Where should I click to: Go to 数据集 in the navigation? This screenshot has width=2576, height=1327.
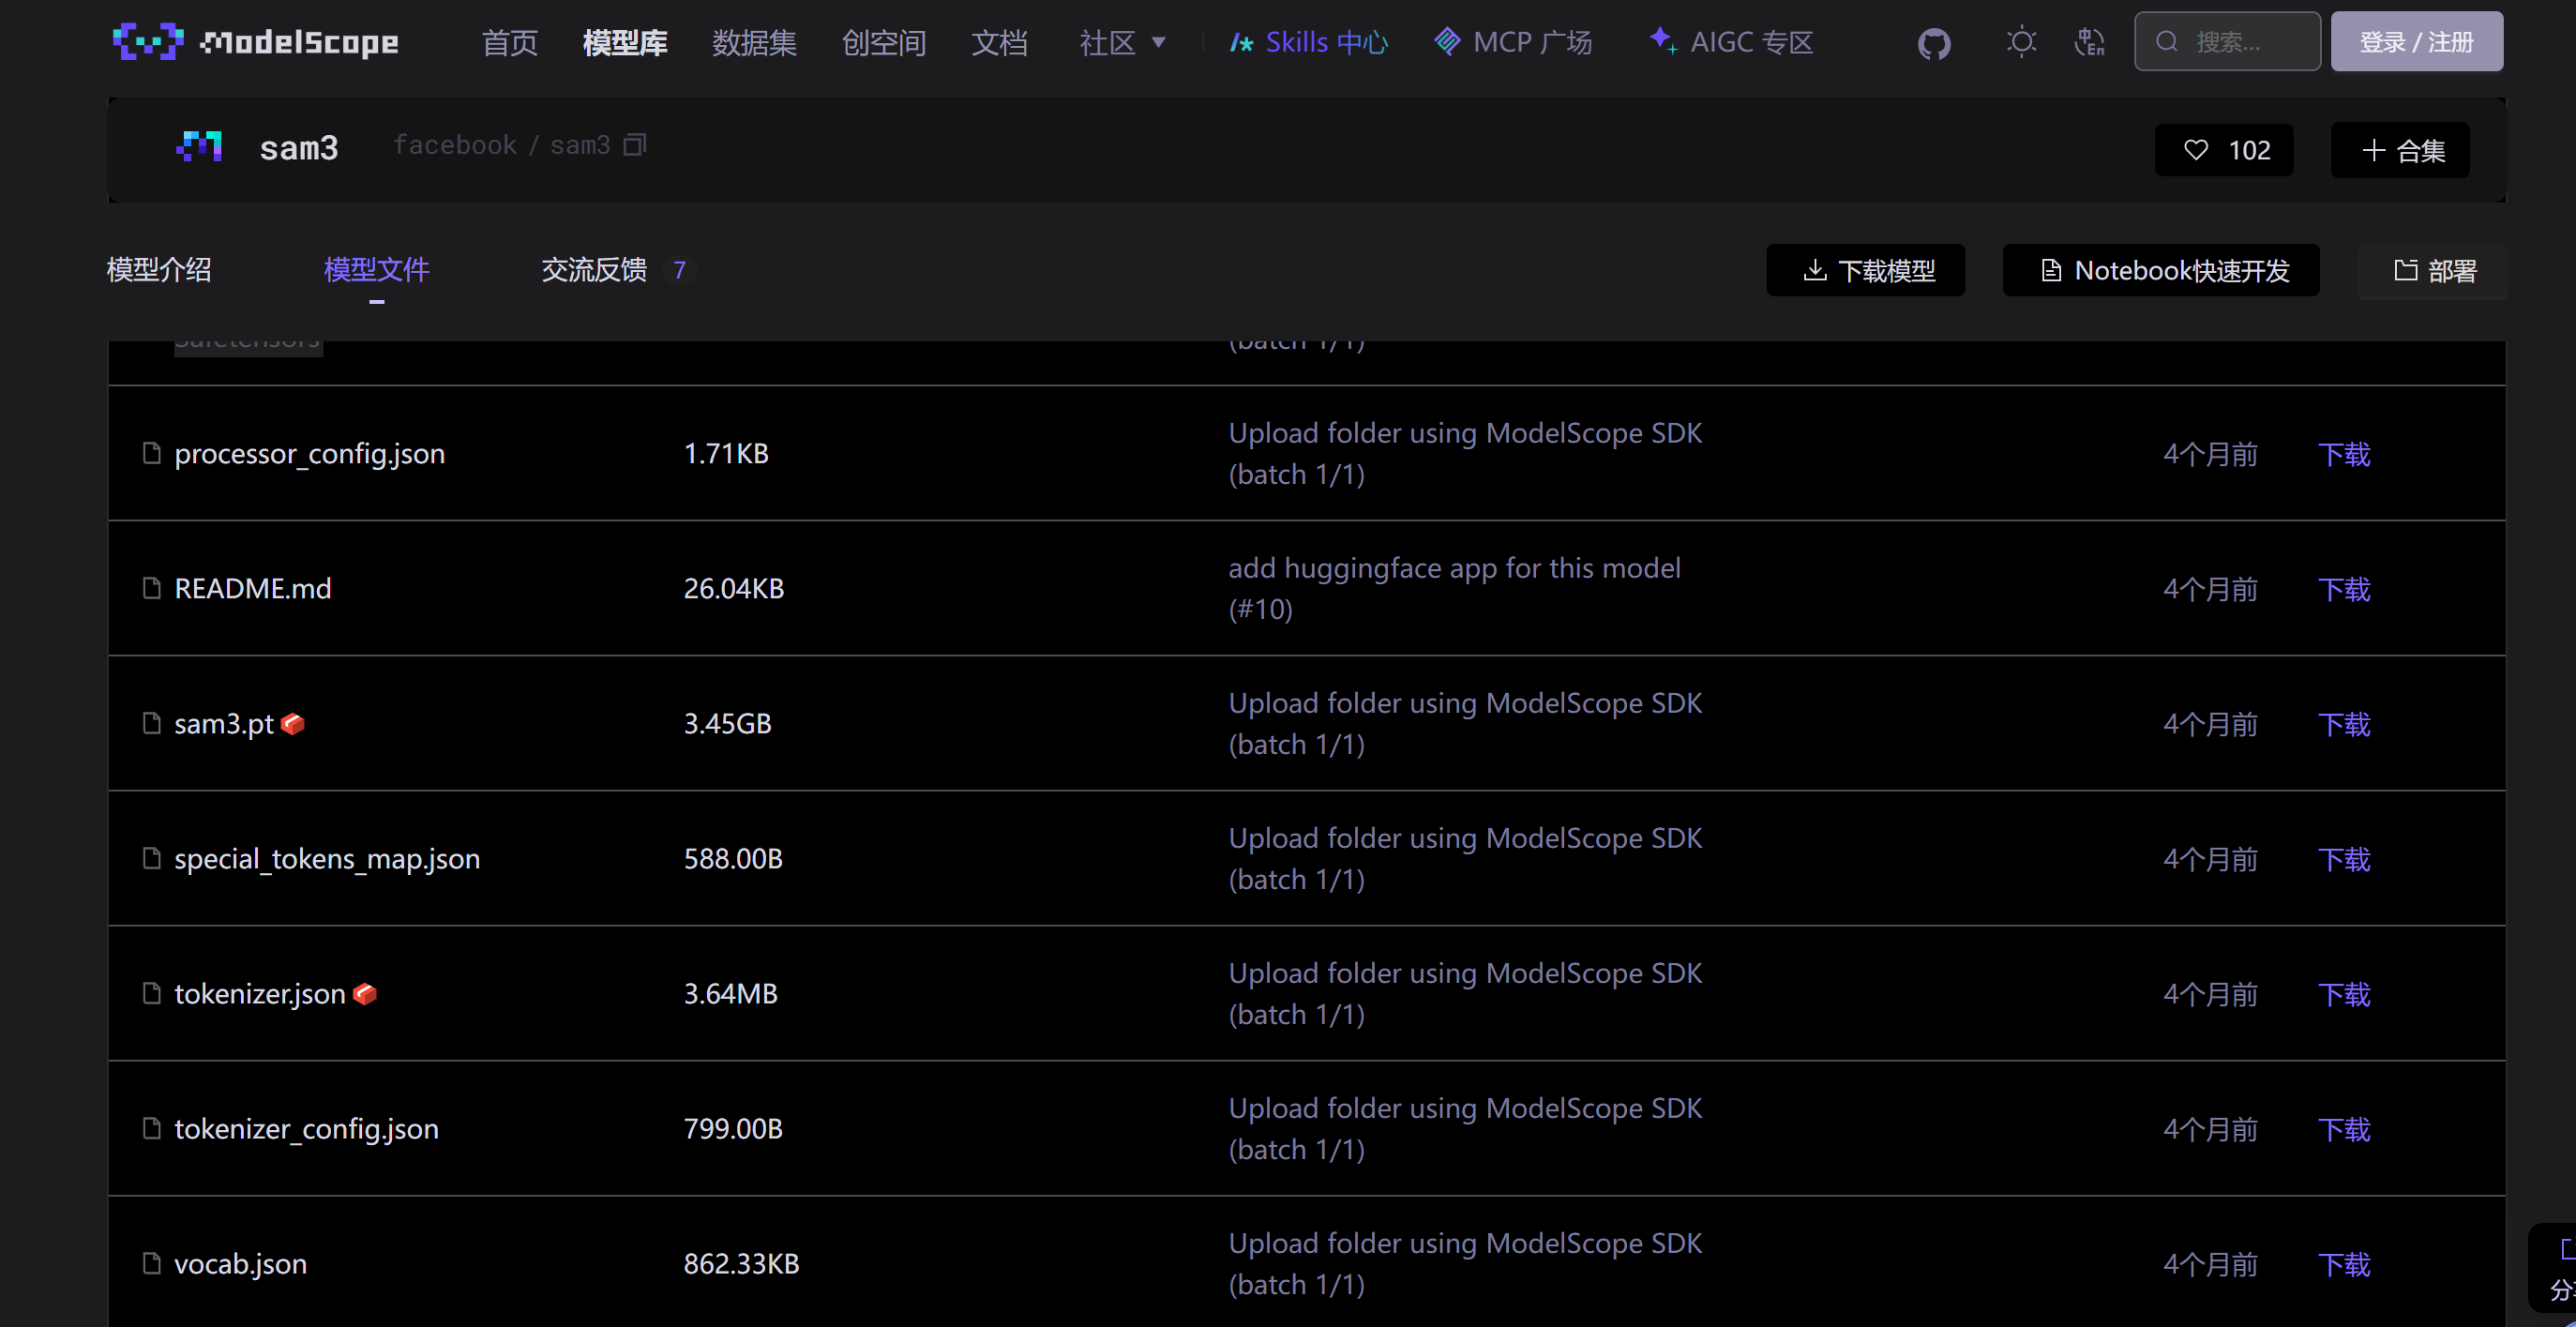click(754, 43)
